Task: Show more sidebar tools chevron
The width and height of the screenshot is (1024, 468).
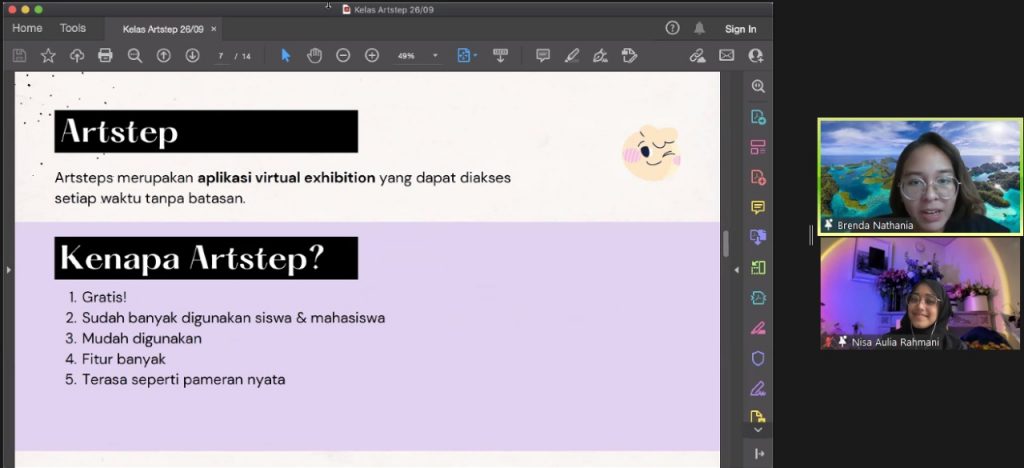Action: 758,430
